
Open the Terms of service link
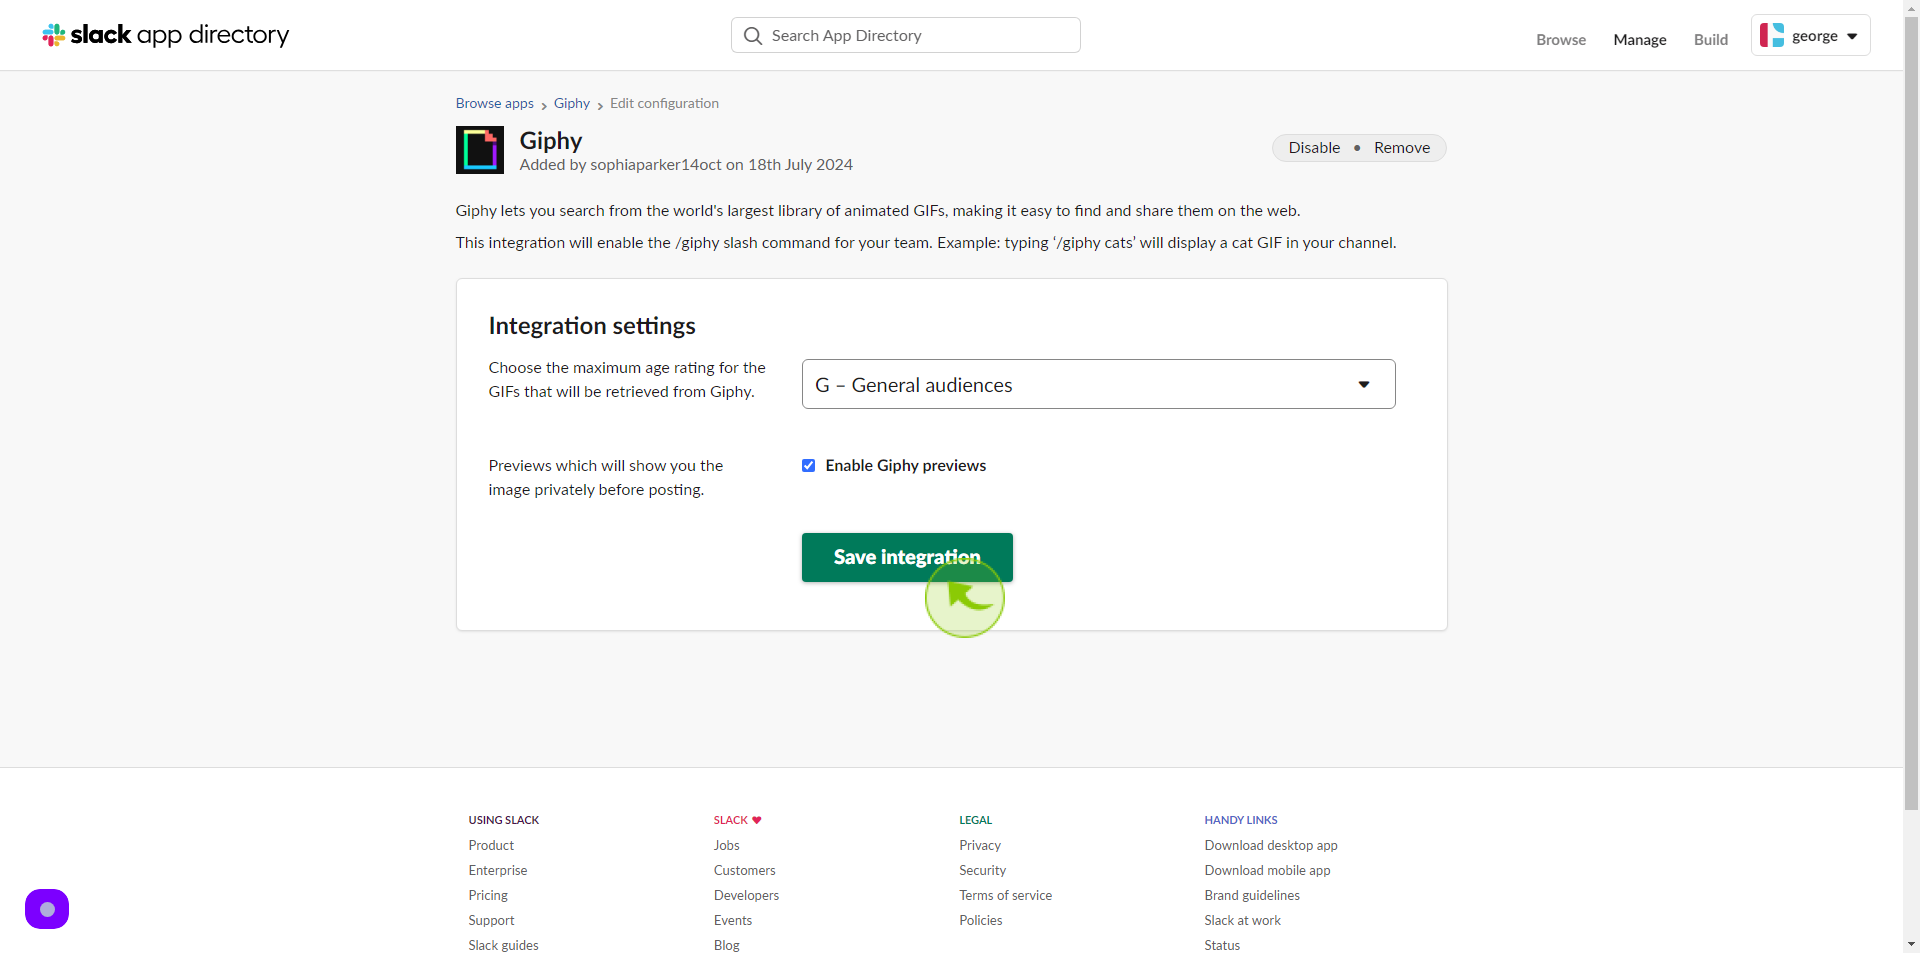pos(1006,896)
